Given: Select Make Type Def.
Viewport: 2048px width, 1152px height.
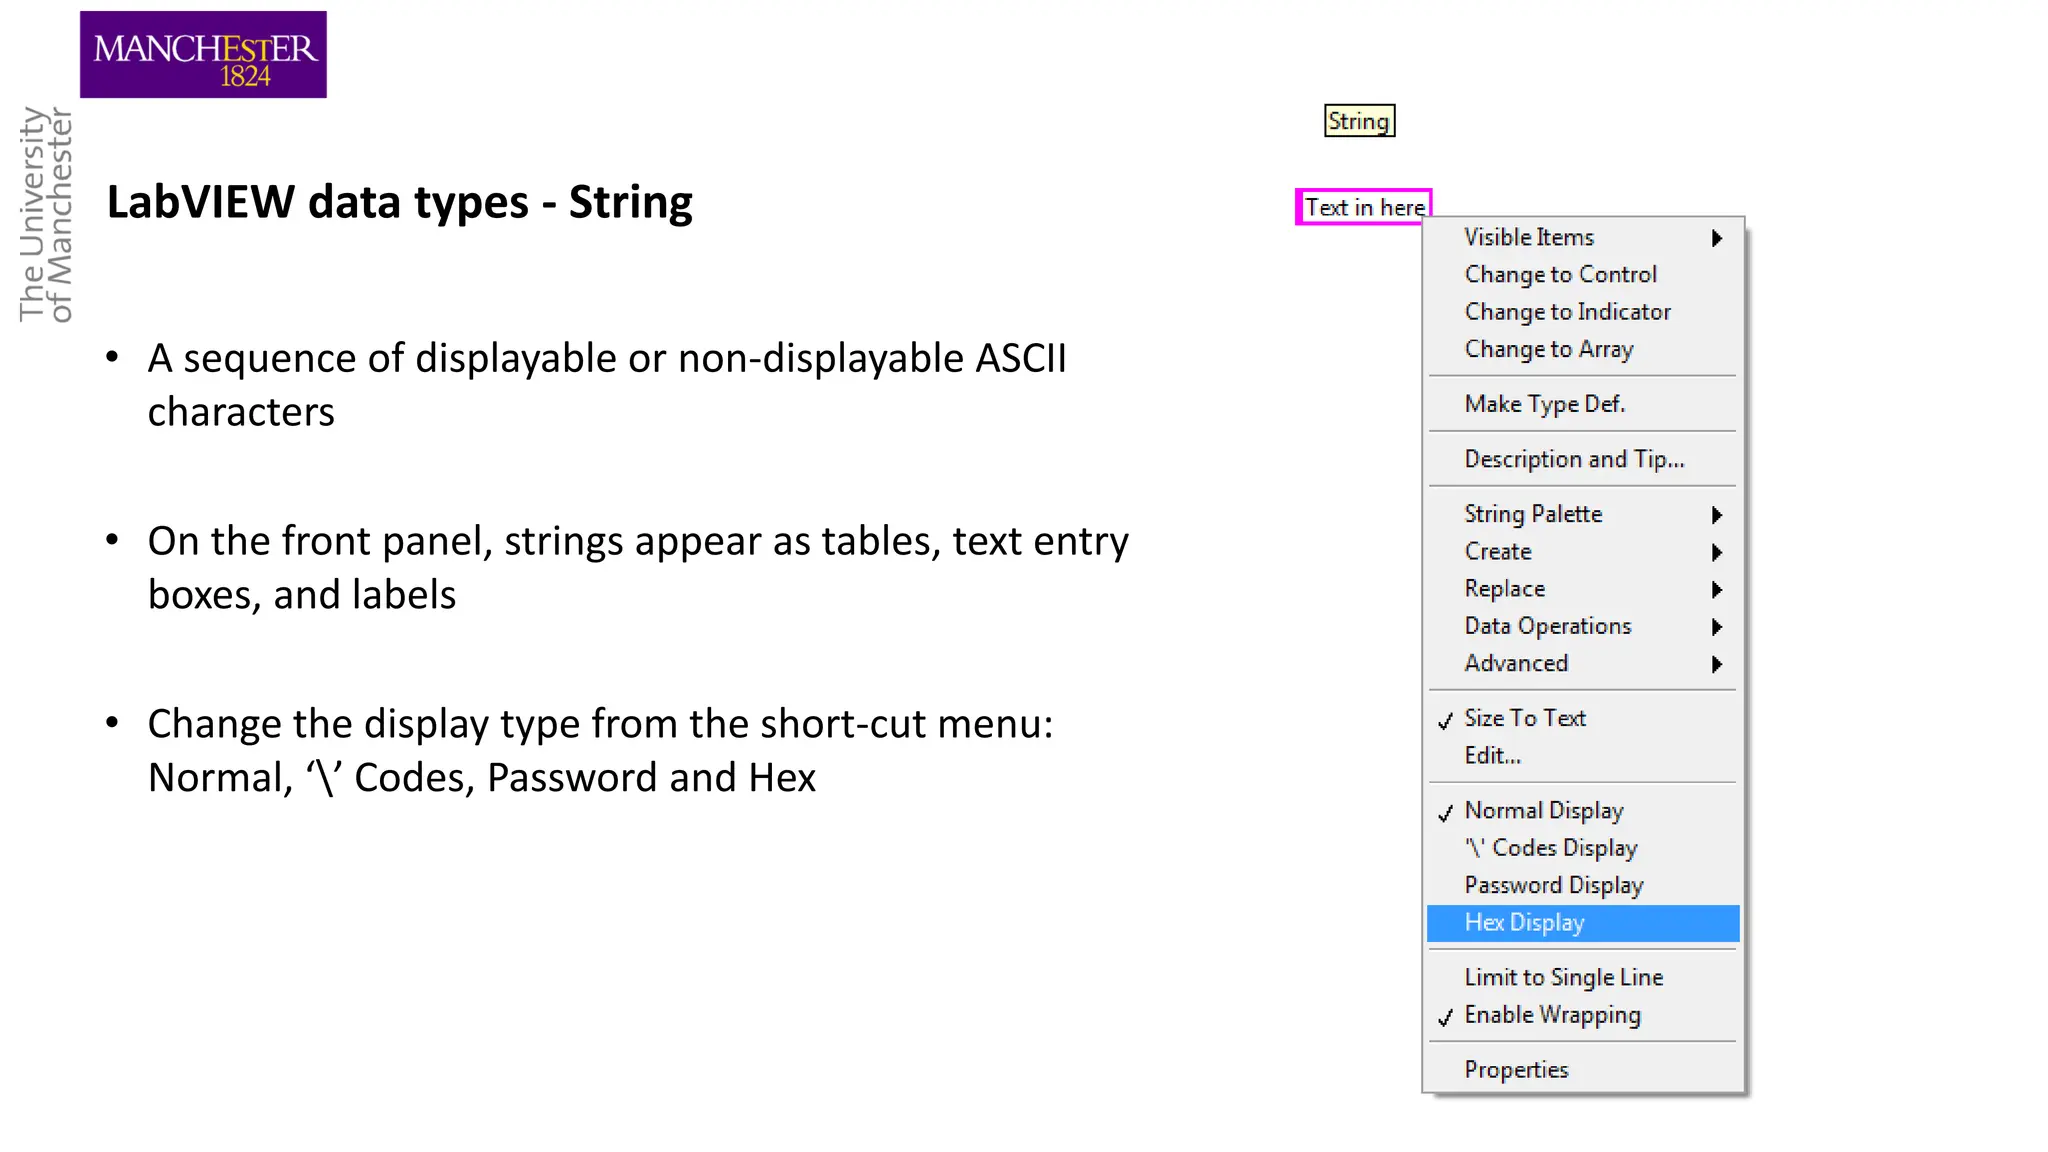Looking at the screenshot, I should pyautogui.click(x=1583, y=404).
